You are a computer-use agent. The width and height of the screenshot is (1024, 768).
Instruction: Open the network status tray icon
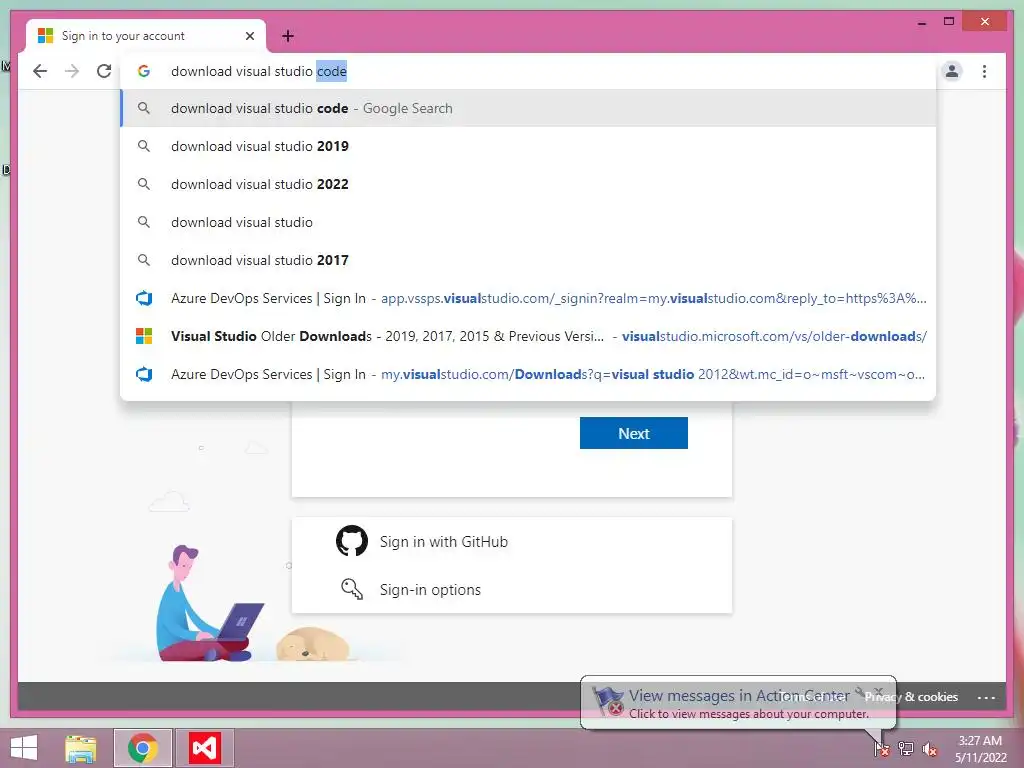tap(906, 748)
